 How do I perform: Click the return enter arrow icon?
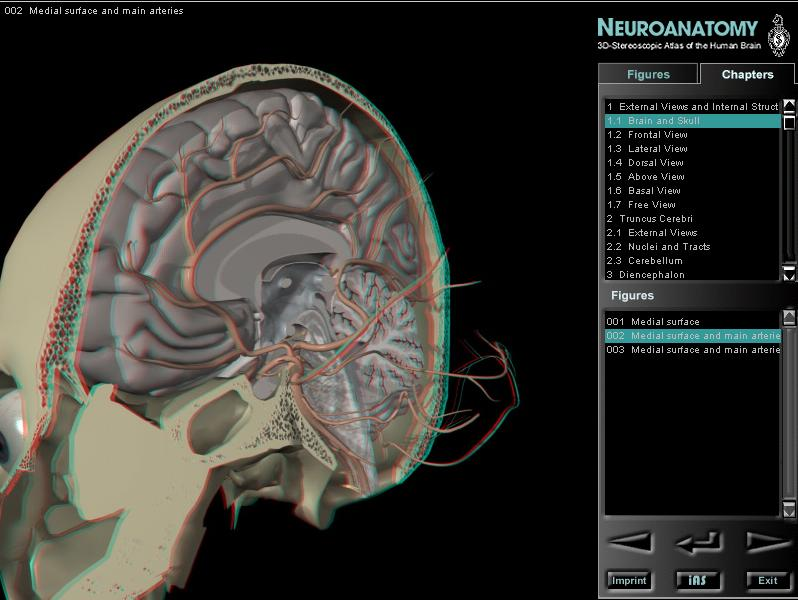pos(698,542)
